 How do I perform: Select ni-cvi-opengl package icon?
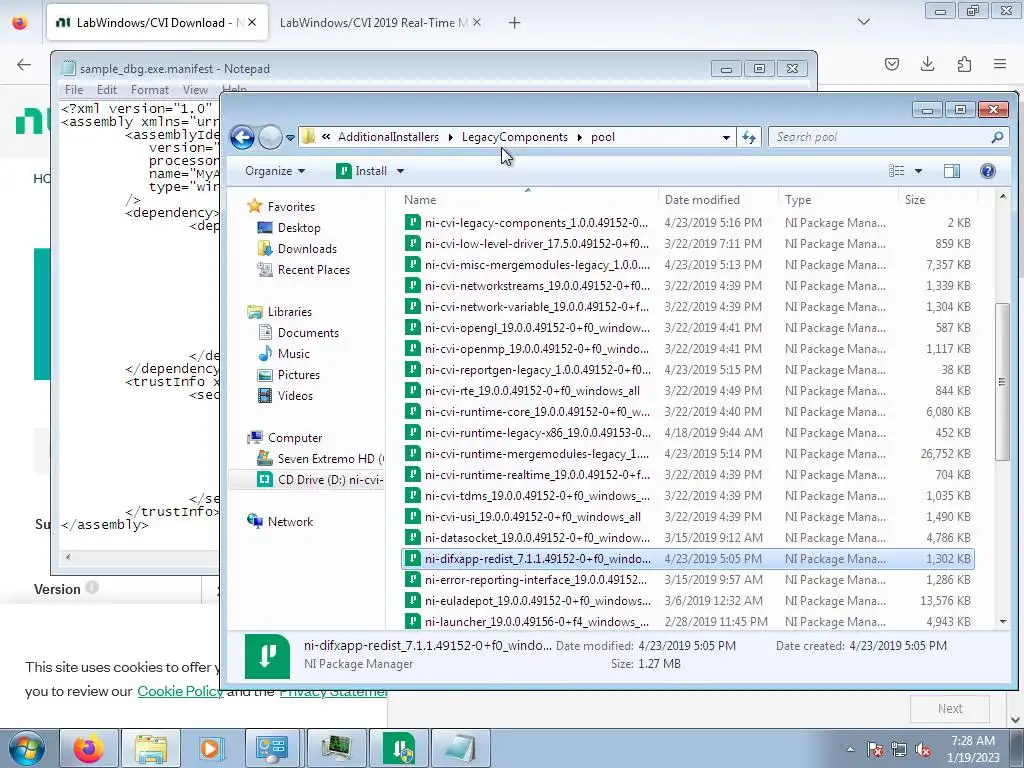tap(412, 328)
